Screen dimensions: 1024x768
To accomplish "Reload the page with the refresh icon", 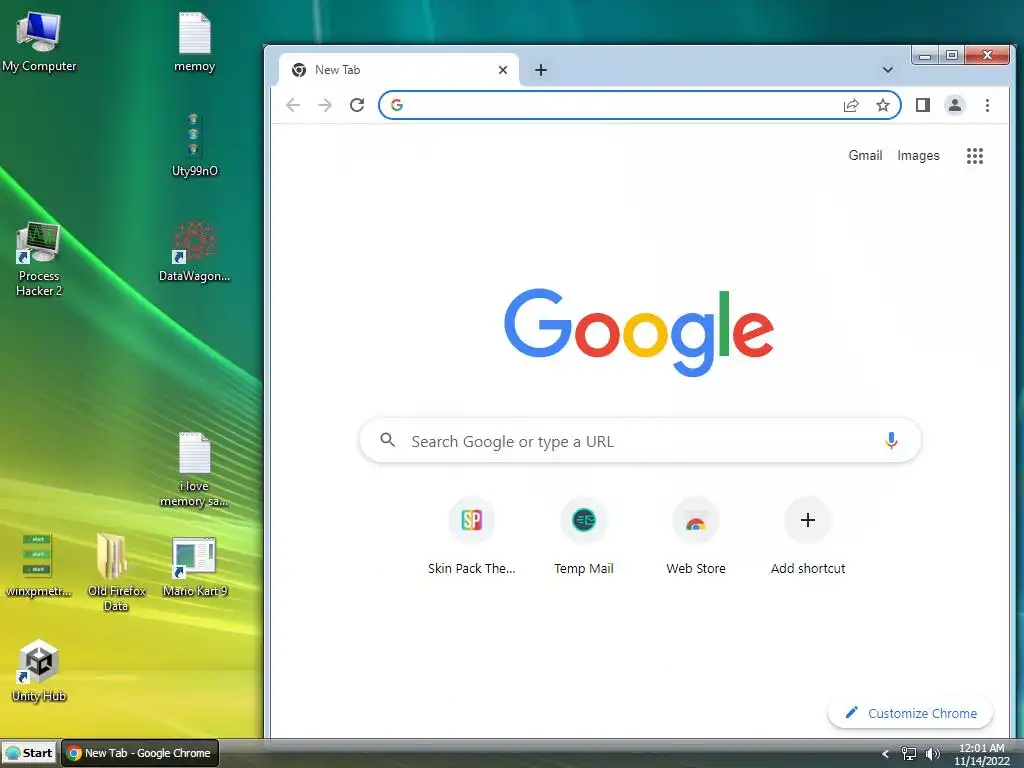I will [x=357, y=105].
